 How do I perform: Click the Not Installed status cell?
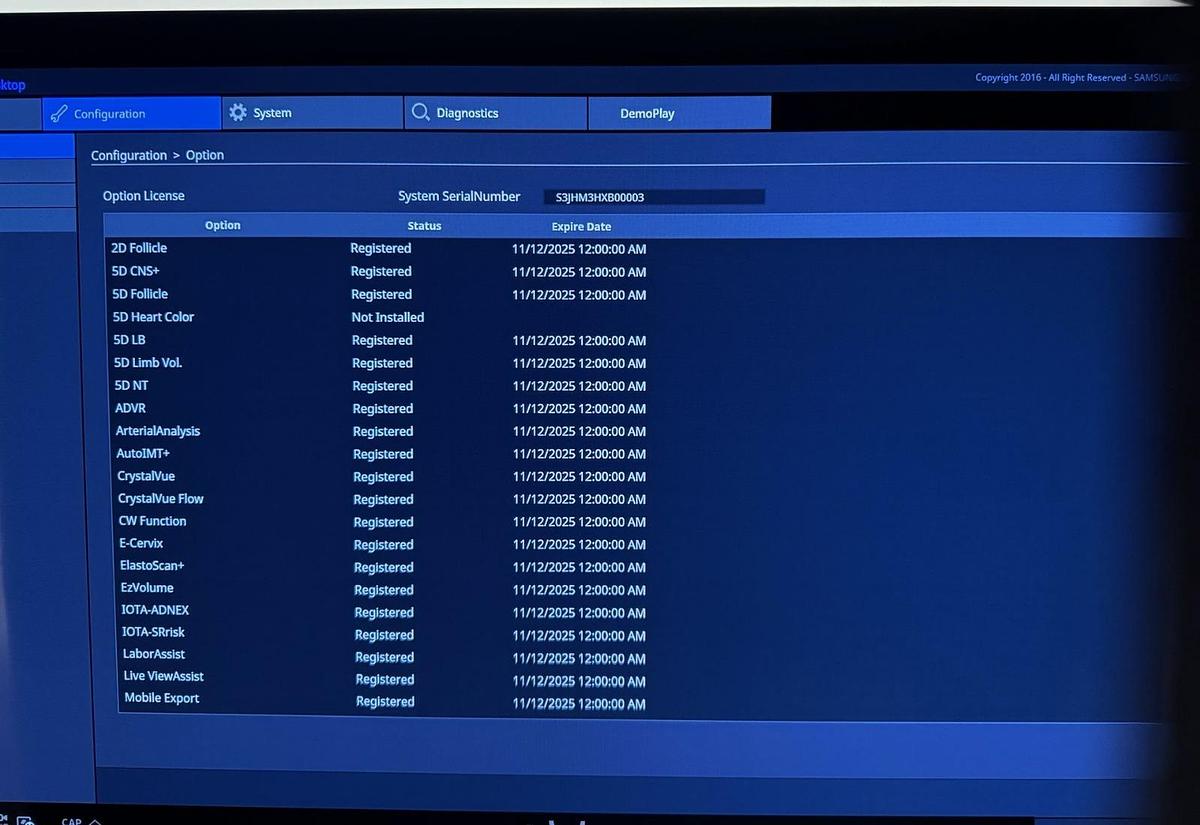click(x=387, y=318)
